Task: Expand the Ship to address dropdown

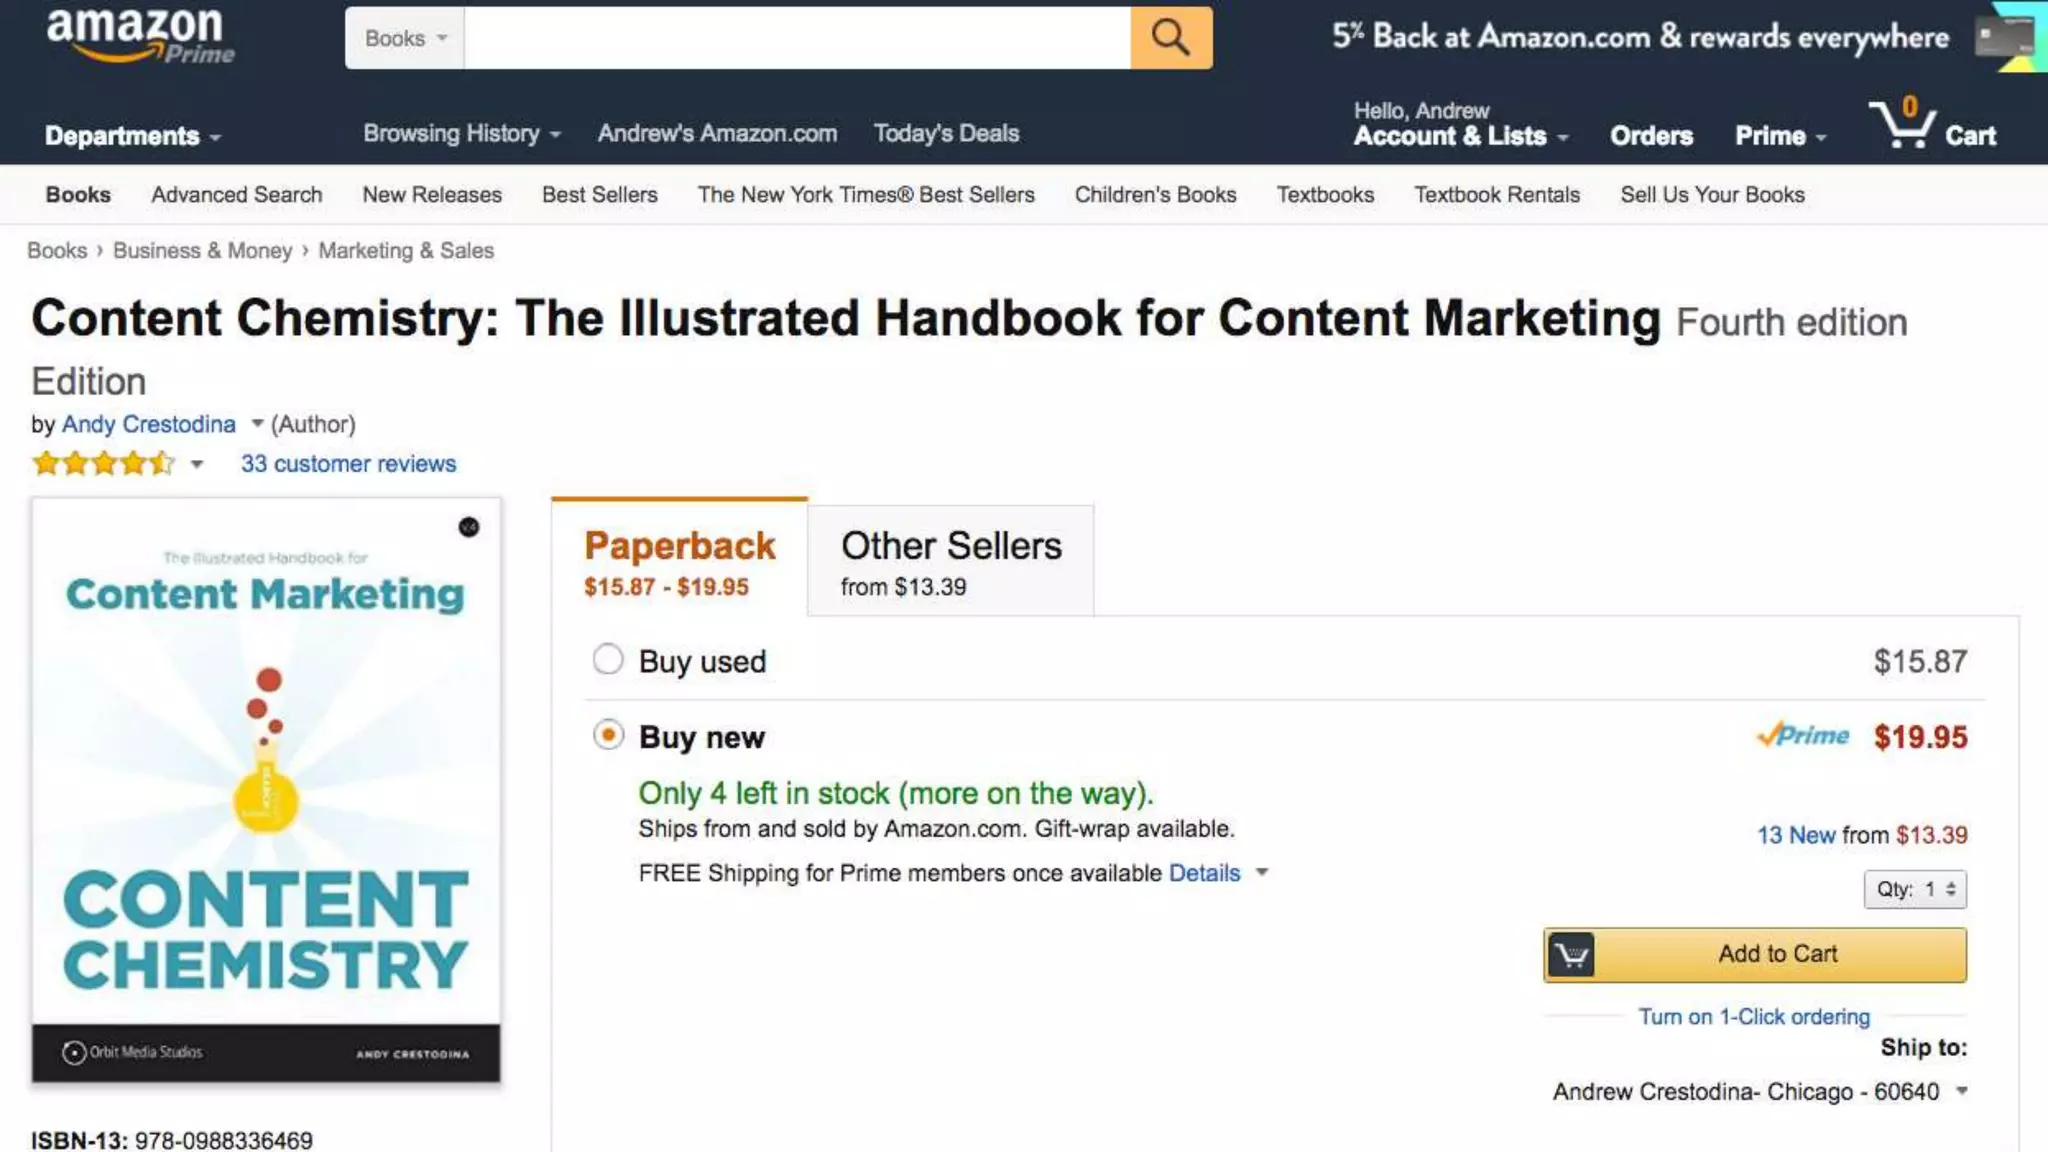Action: click(x=1961, y=1091)
